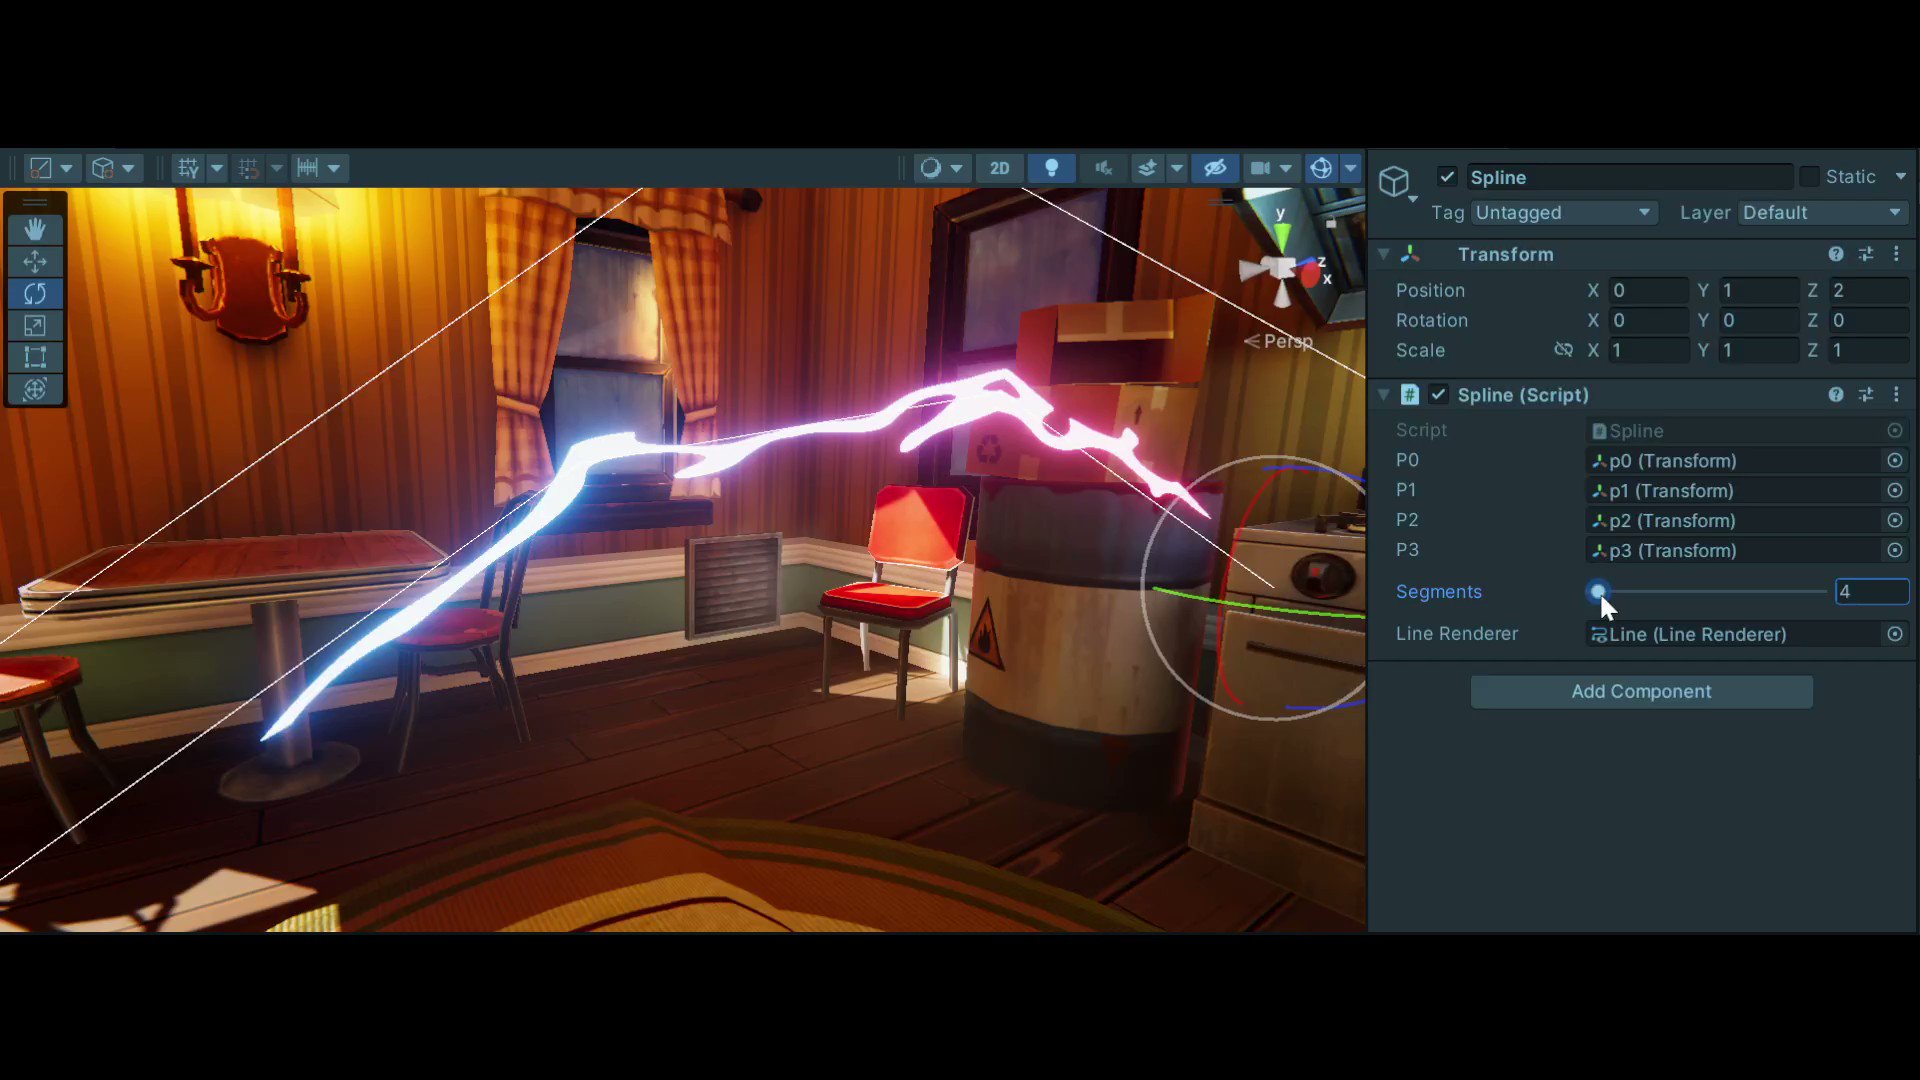Viewport: 1920px width, 1080px height.
Task: Select the Rect transform tool
Action: pos(35,357)
